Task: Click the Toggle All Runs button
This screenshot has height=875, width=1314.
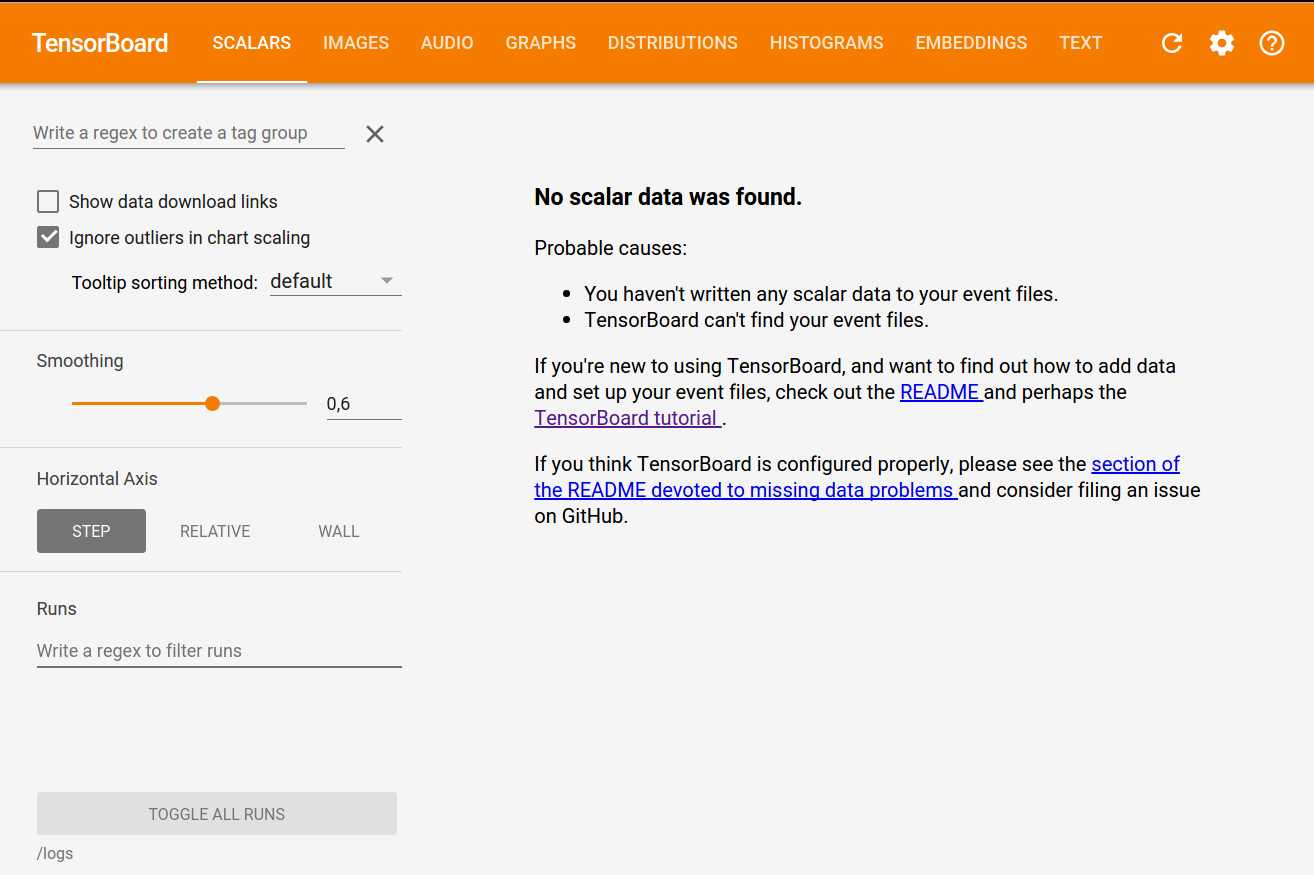Action: coord(217,814)
